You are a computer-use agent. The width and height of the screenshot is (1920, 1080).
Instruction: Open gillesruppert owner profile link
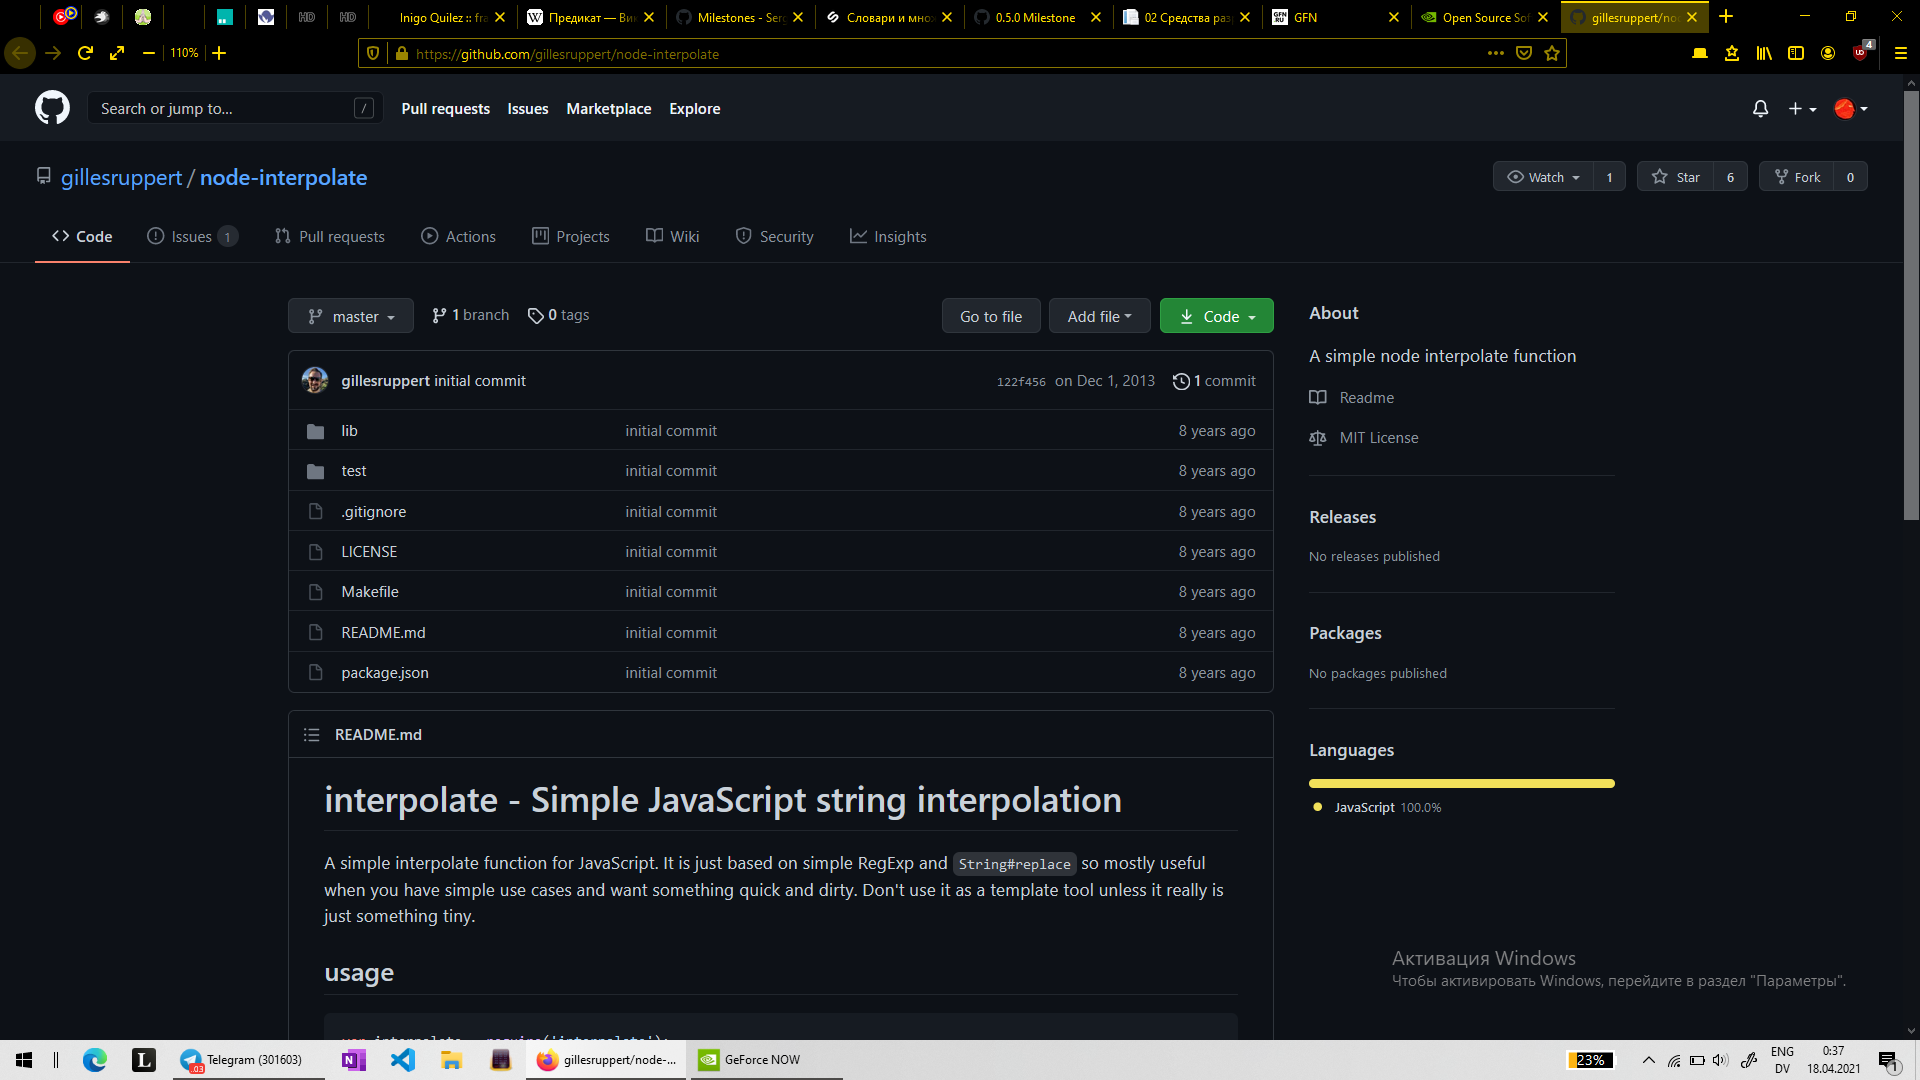click(121, 177)
